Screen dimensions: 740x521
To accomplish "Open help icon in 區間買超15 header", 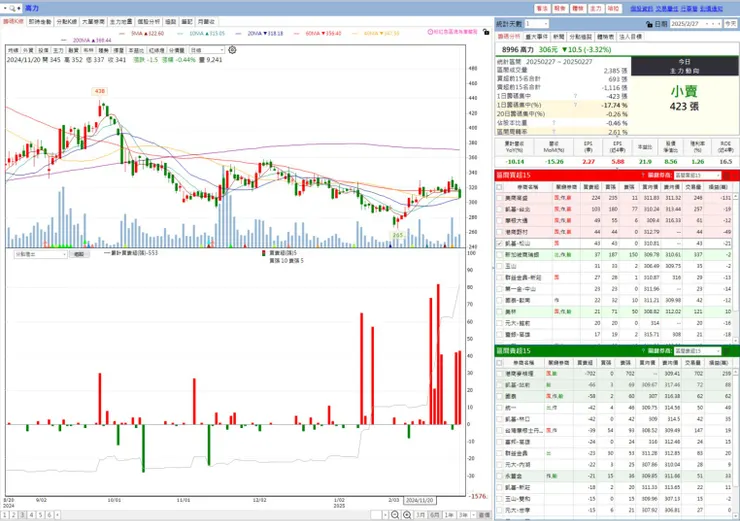I will tap(643, 175).
